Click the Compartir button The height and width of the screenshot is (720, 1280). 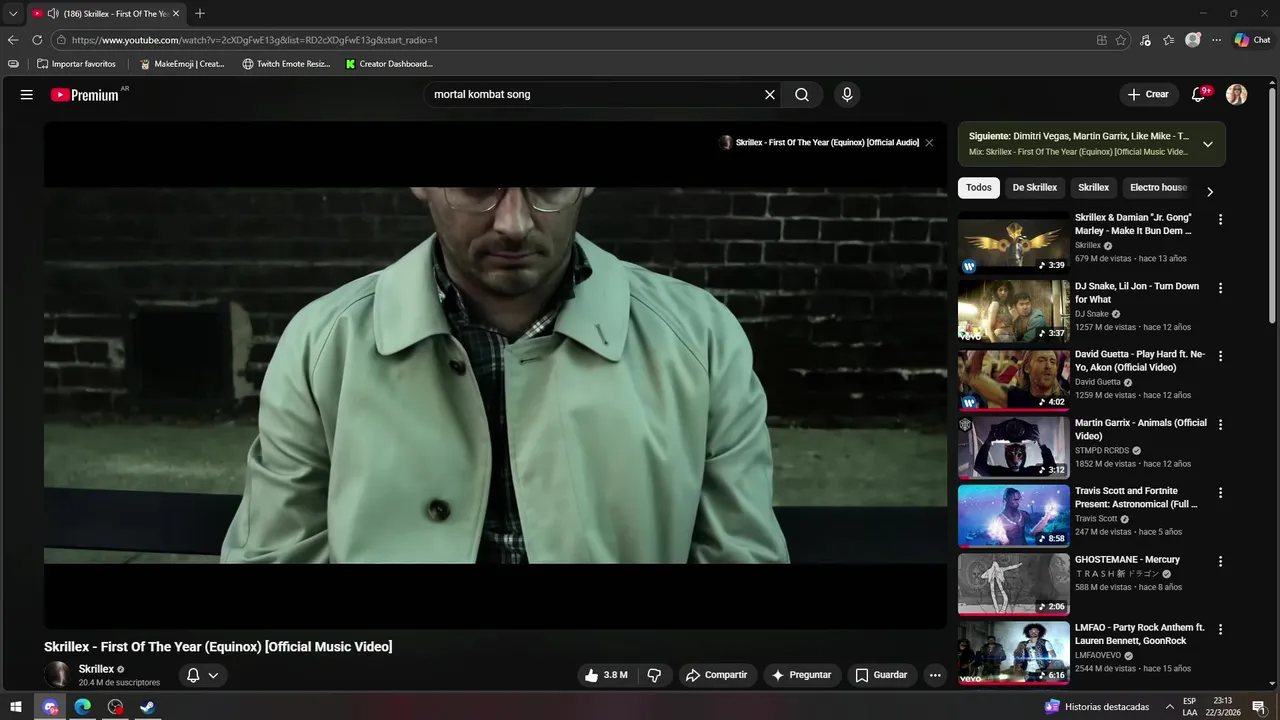click(716, 675)
